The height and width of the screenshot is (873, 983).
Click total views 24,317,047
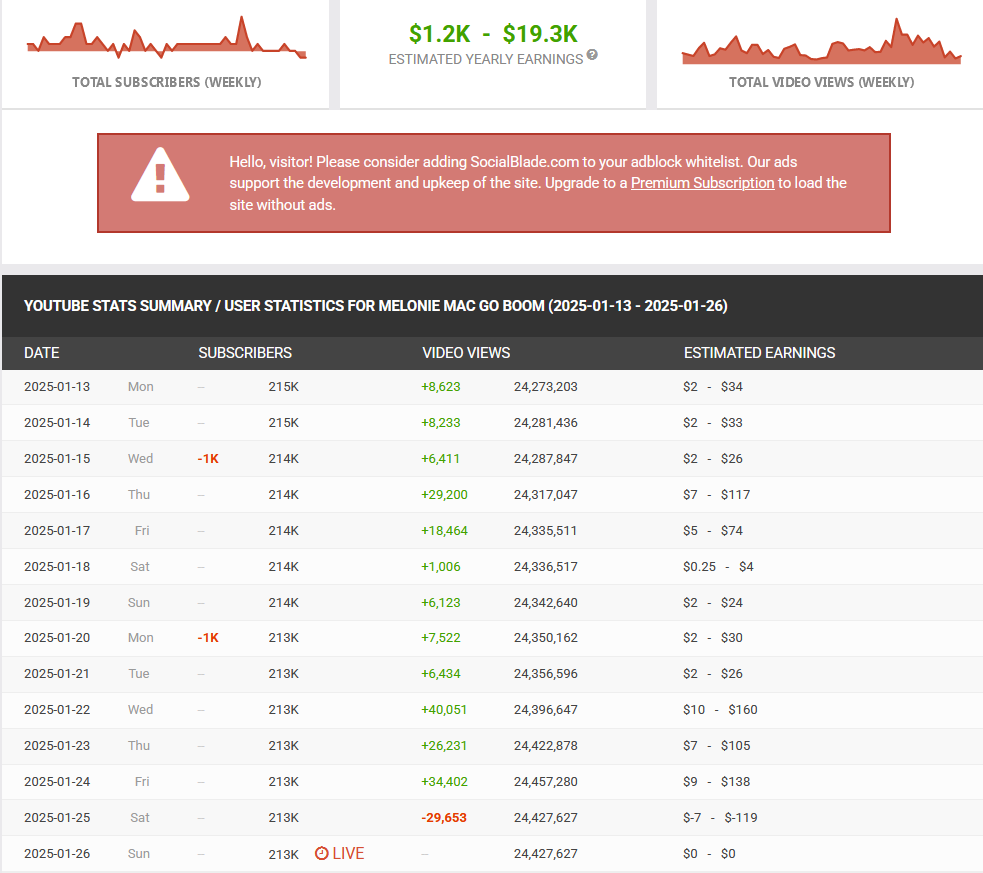click(545, 494)
